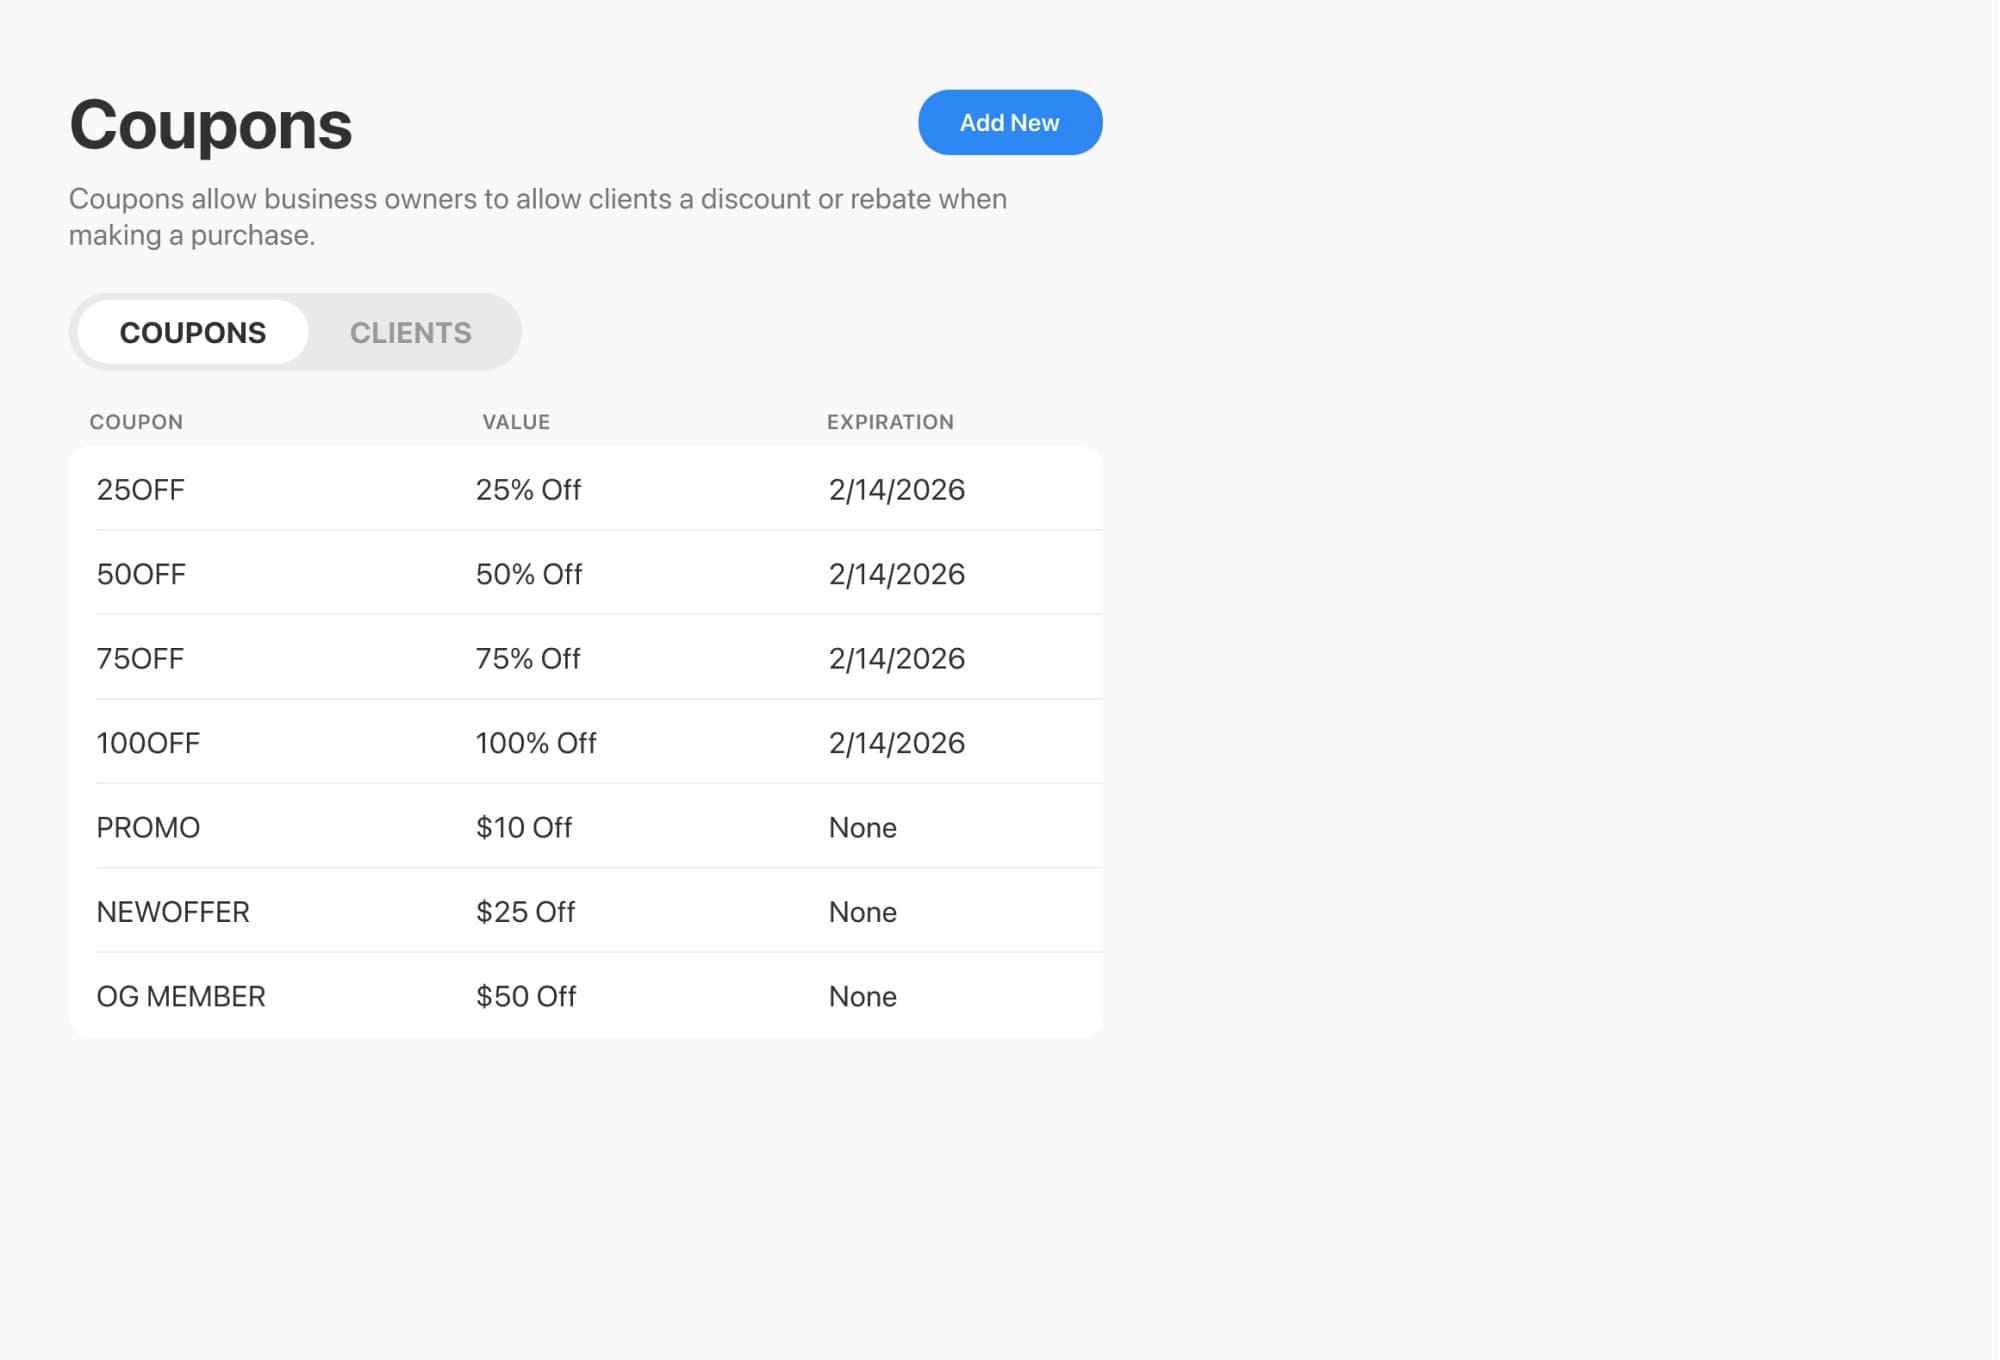Switch to the CLIENTS tab
Image resolution: width=2000 pixels, height=1360 pixels.
(411, 332)
